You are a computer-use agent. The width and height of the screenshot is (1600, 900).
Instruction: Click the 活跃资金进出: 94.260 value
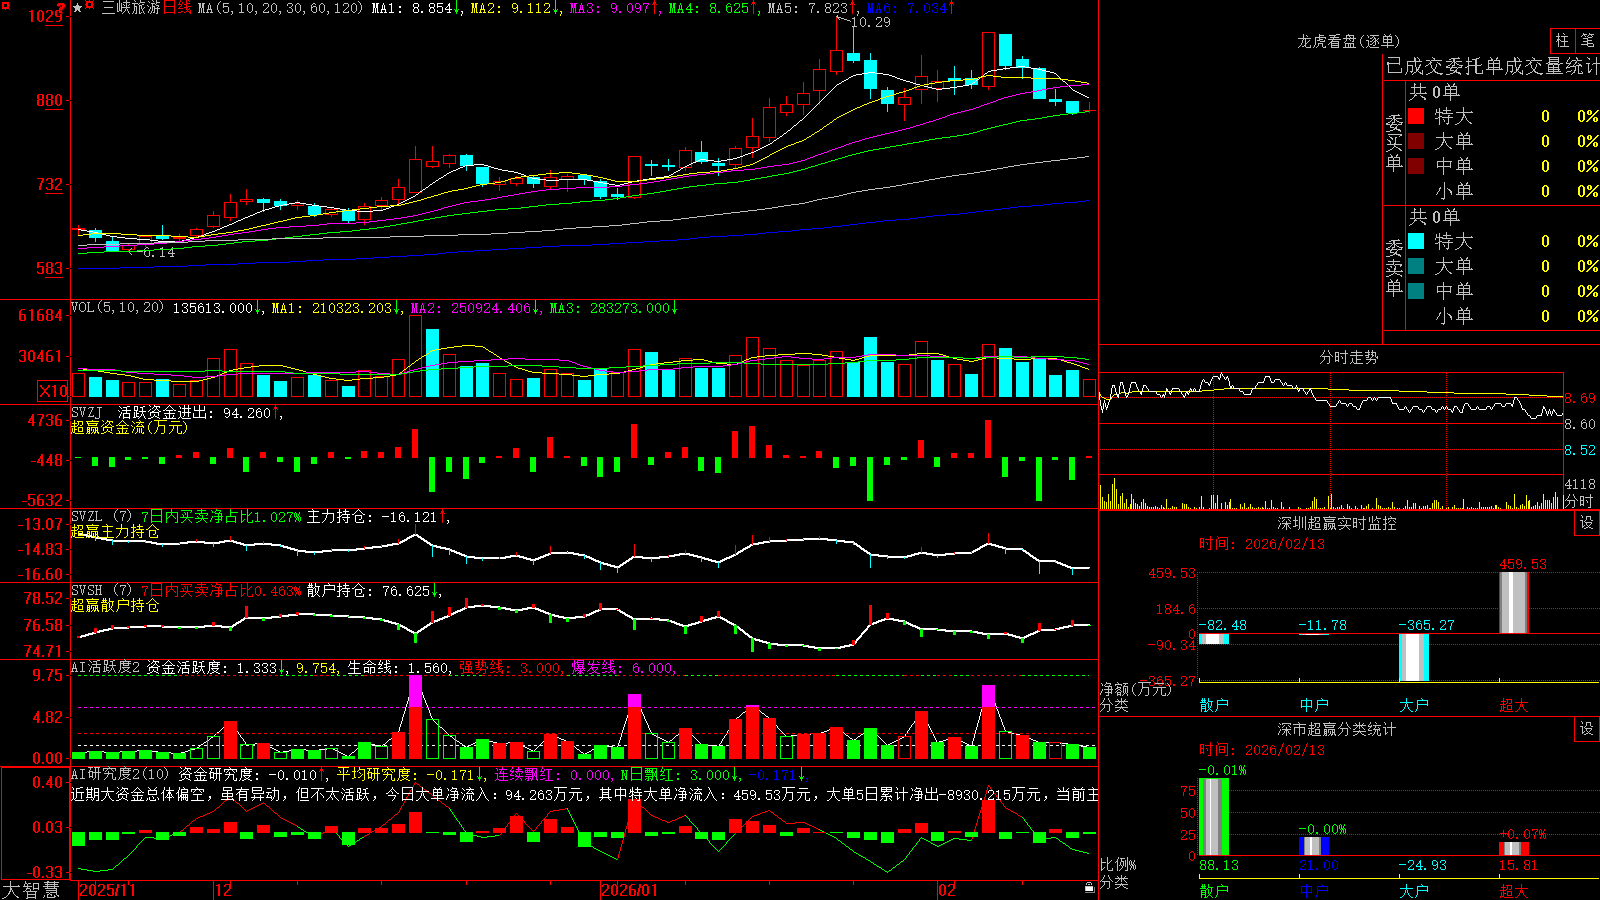click(195, 412)
